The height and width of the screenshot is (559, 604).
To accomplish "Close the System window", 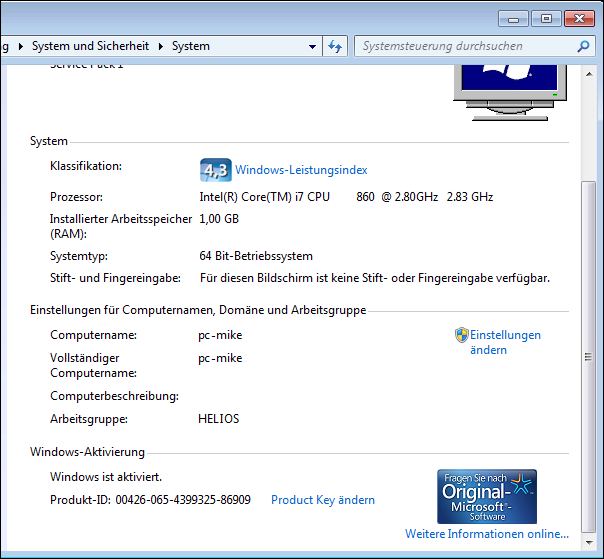I will click(x=579, y=18).
